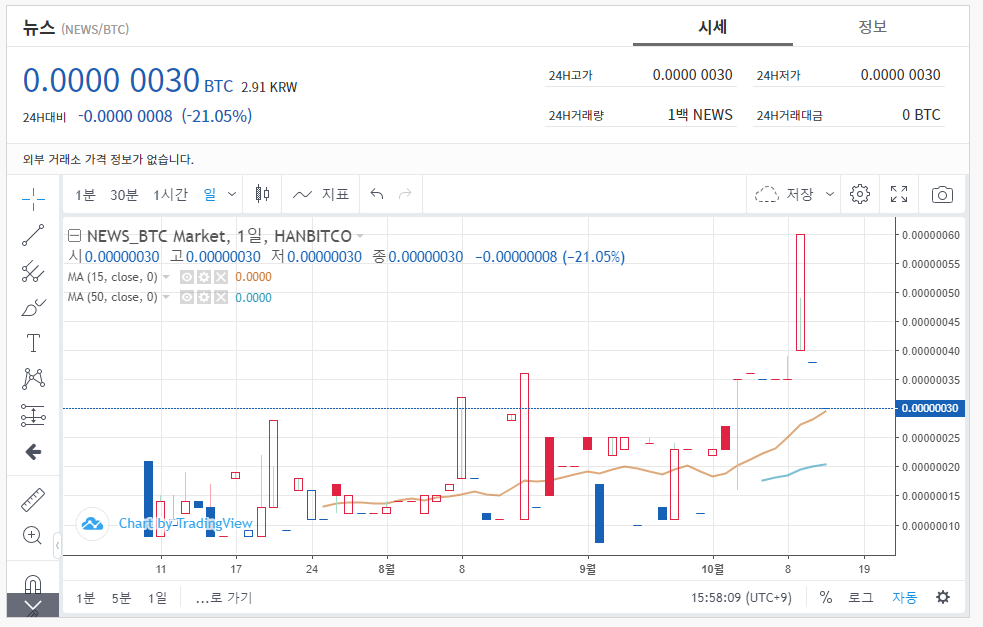Switch to the 정보 tab

pos(872,27)
